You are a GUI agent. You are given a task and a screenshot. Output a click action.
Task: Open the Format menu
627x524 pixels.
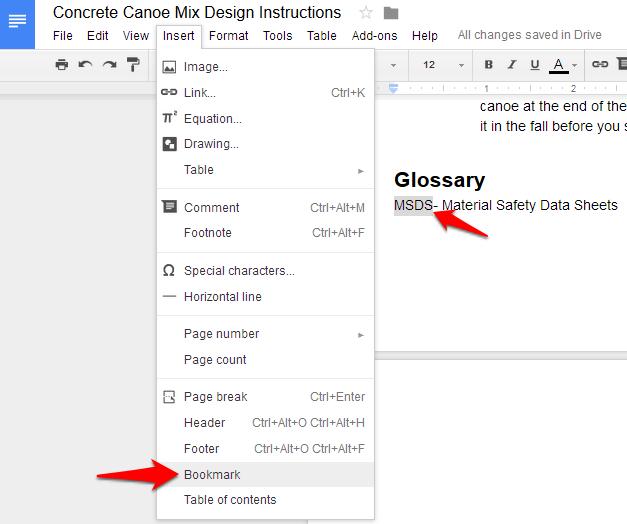point(228,36)
